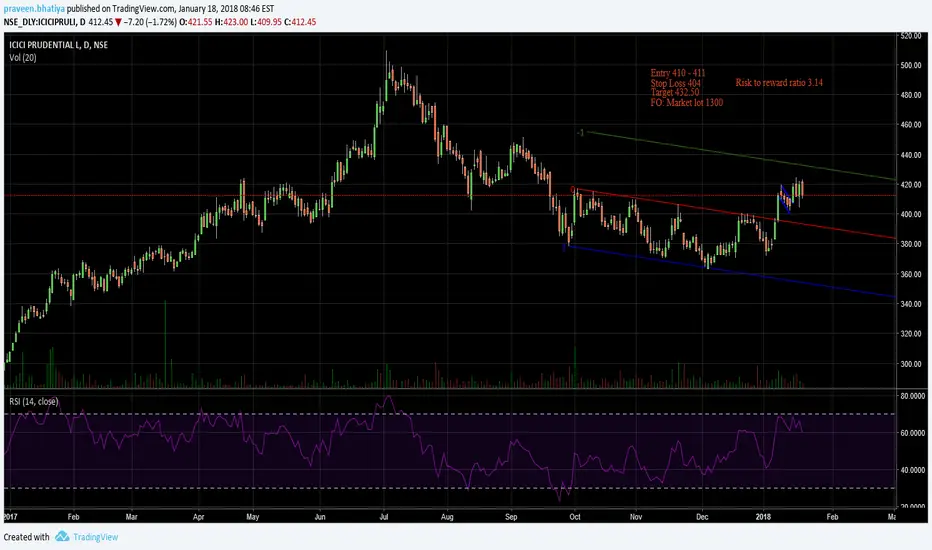Select the 'Risk to reward ratio 3.14' note
Image resolution: width=932 pixels, height=550 pixels.
tap(779, 83)
